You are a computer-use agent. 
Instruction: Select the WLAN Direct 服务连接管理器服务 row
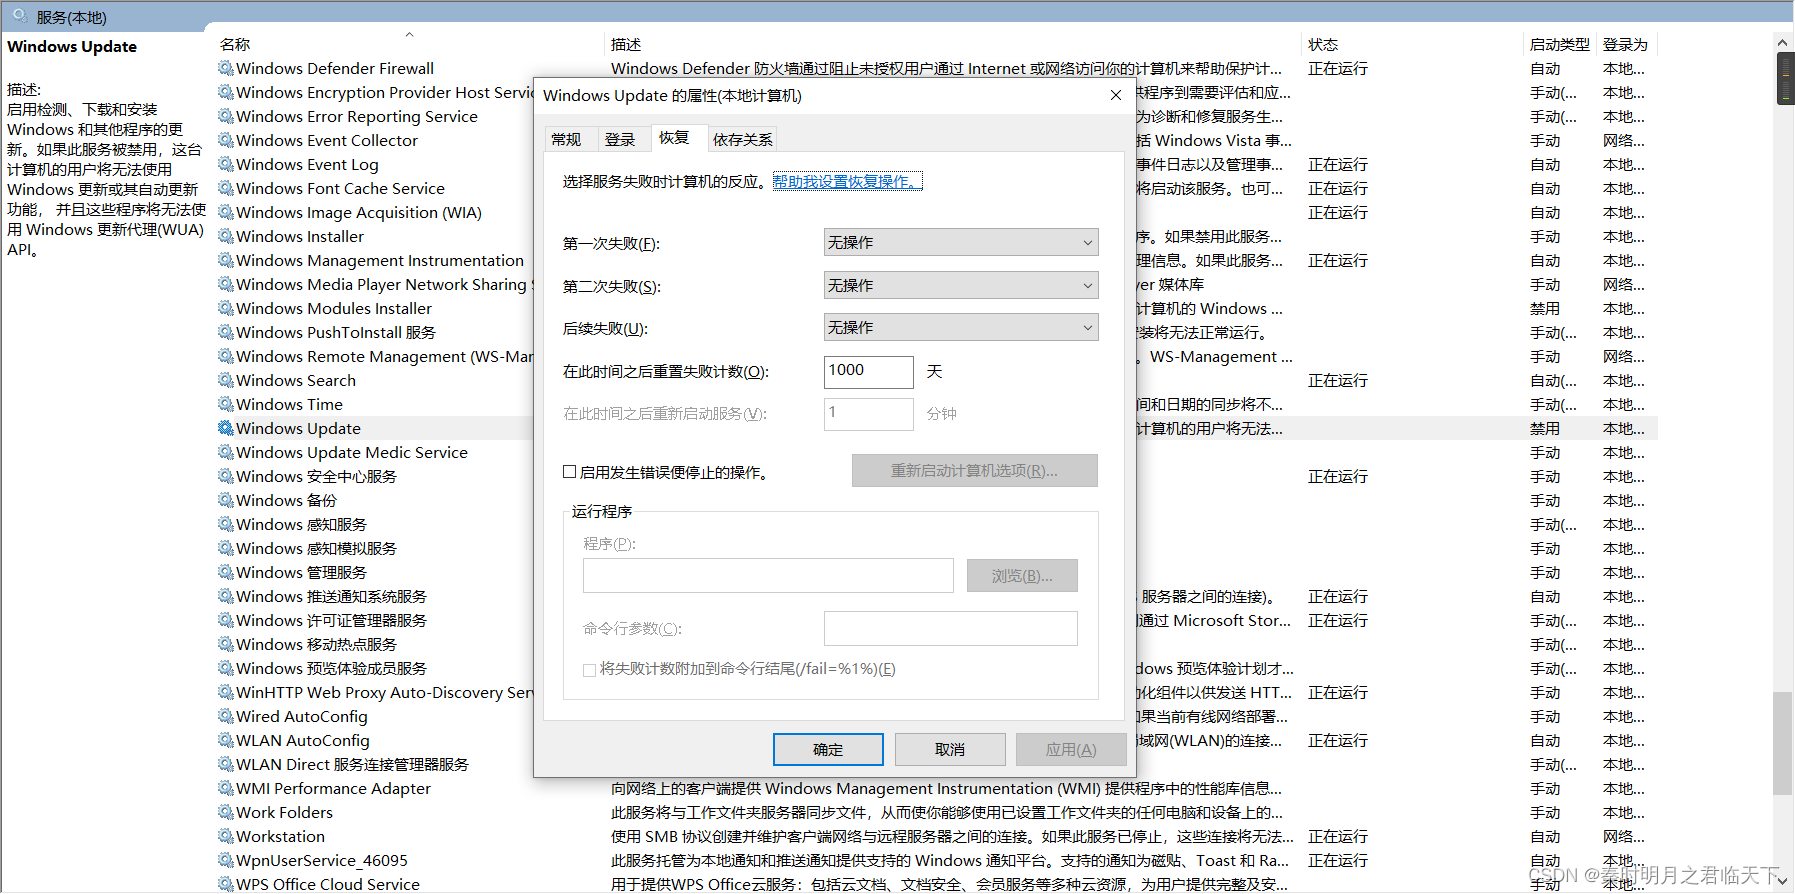point(375,764)
